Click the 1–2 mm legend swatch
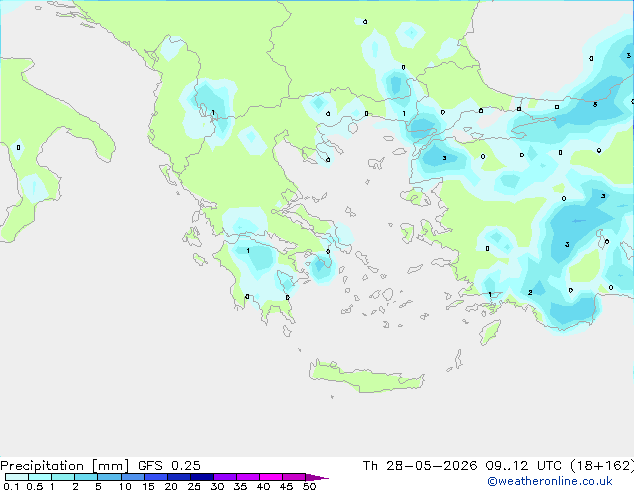The image size is (634, 490). [x=63, y=477]
